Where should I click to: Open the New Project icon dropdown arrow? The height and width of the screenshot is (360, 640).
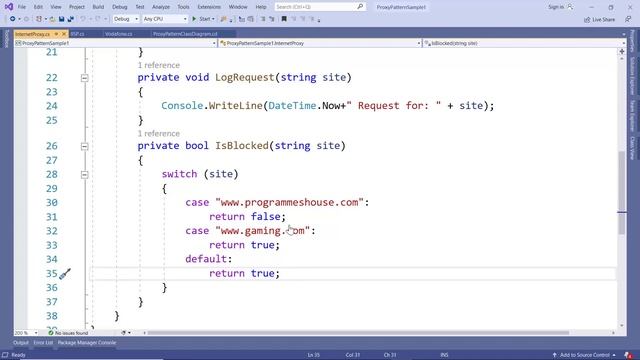45,19
